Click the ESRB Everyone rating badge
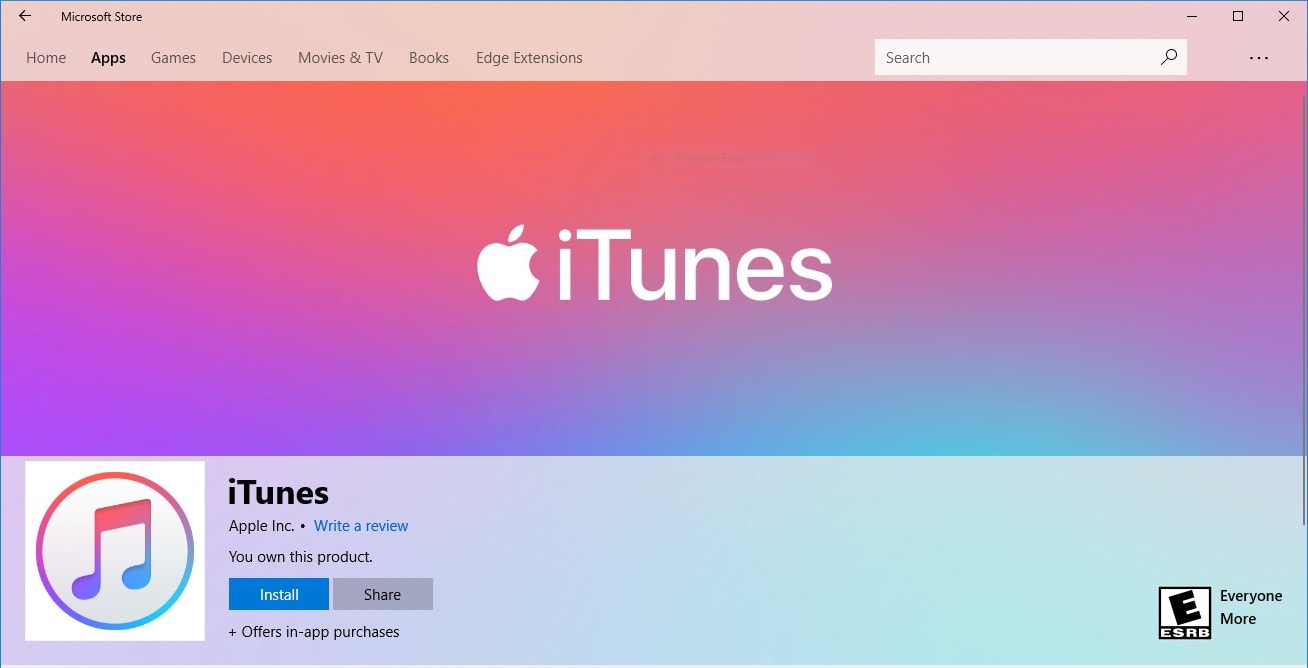Viewport: 1308px width, 668px height. point(1185,612)
